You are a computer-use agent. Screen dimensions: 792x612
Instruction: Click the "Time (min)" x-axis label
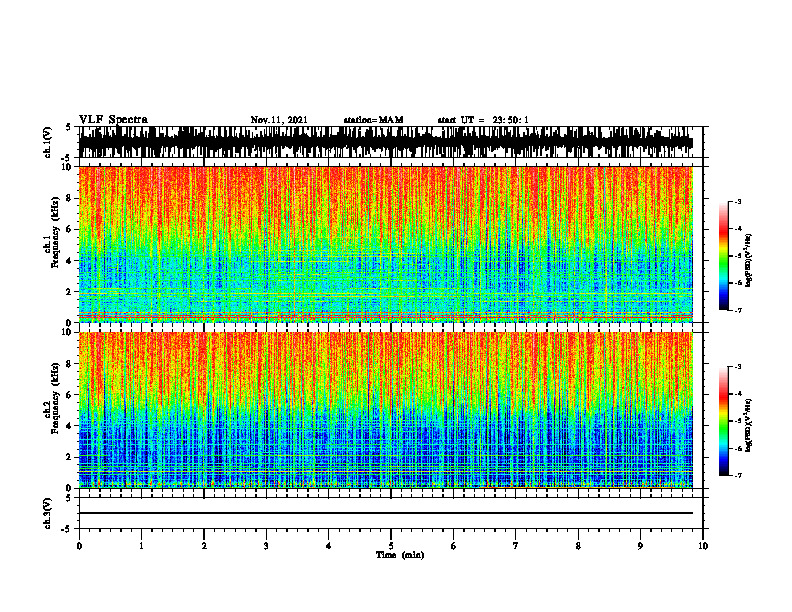tap(400, 555)
